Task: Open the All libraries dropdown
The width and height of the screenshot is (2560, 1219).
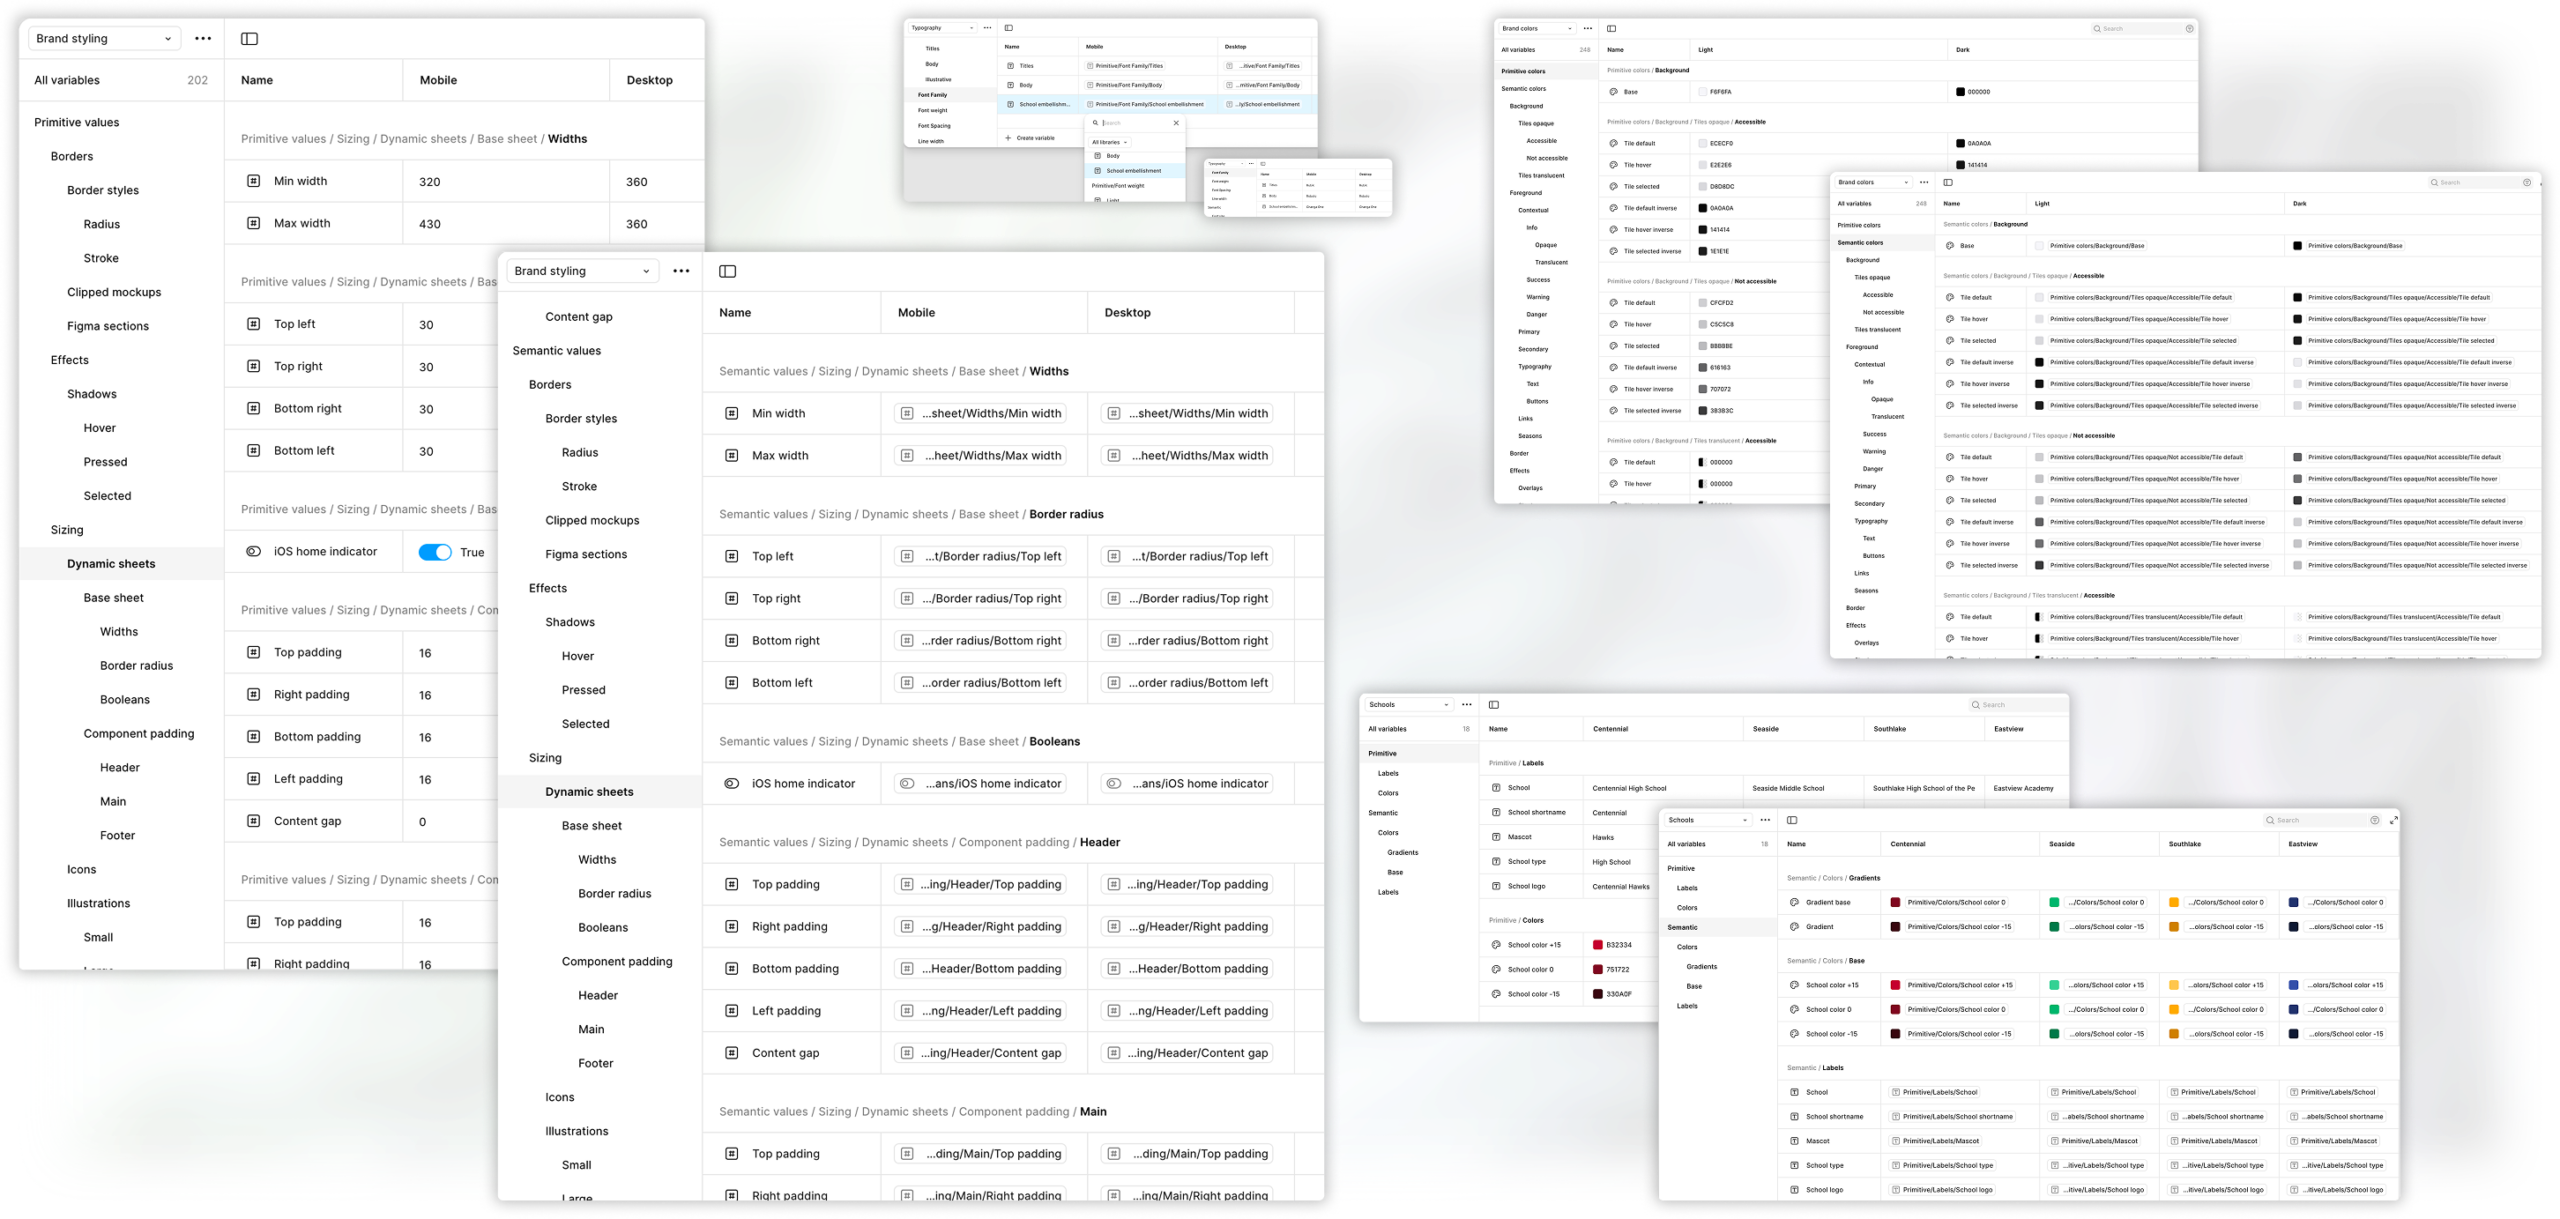Action: coord(1109,142)
